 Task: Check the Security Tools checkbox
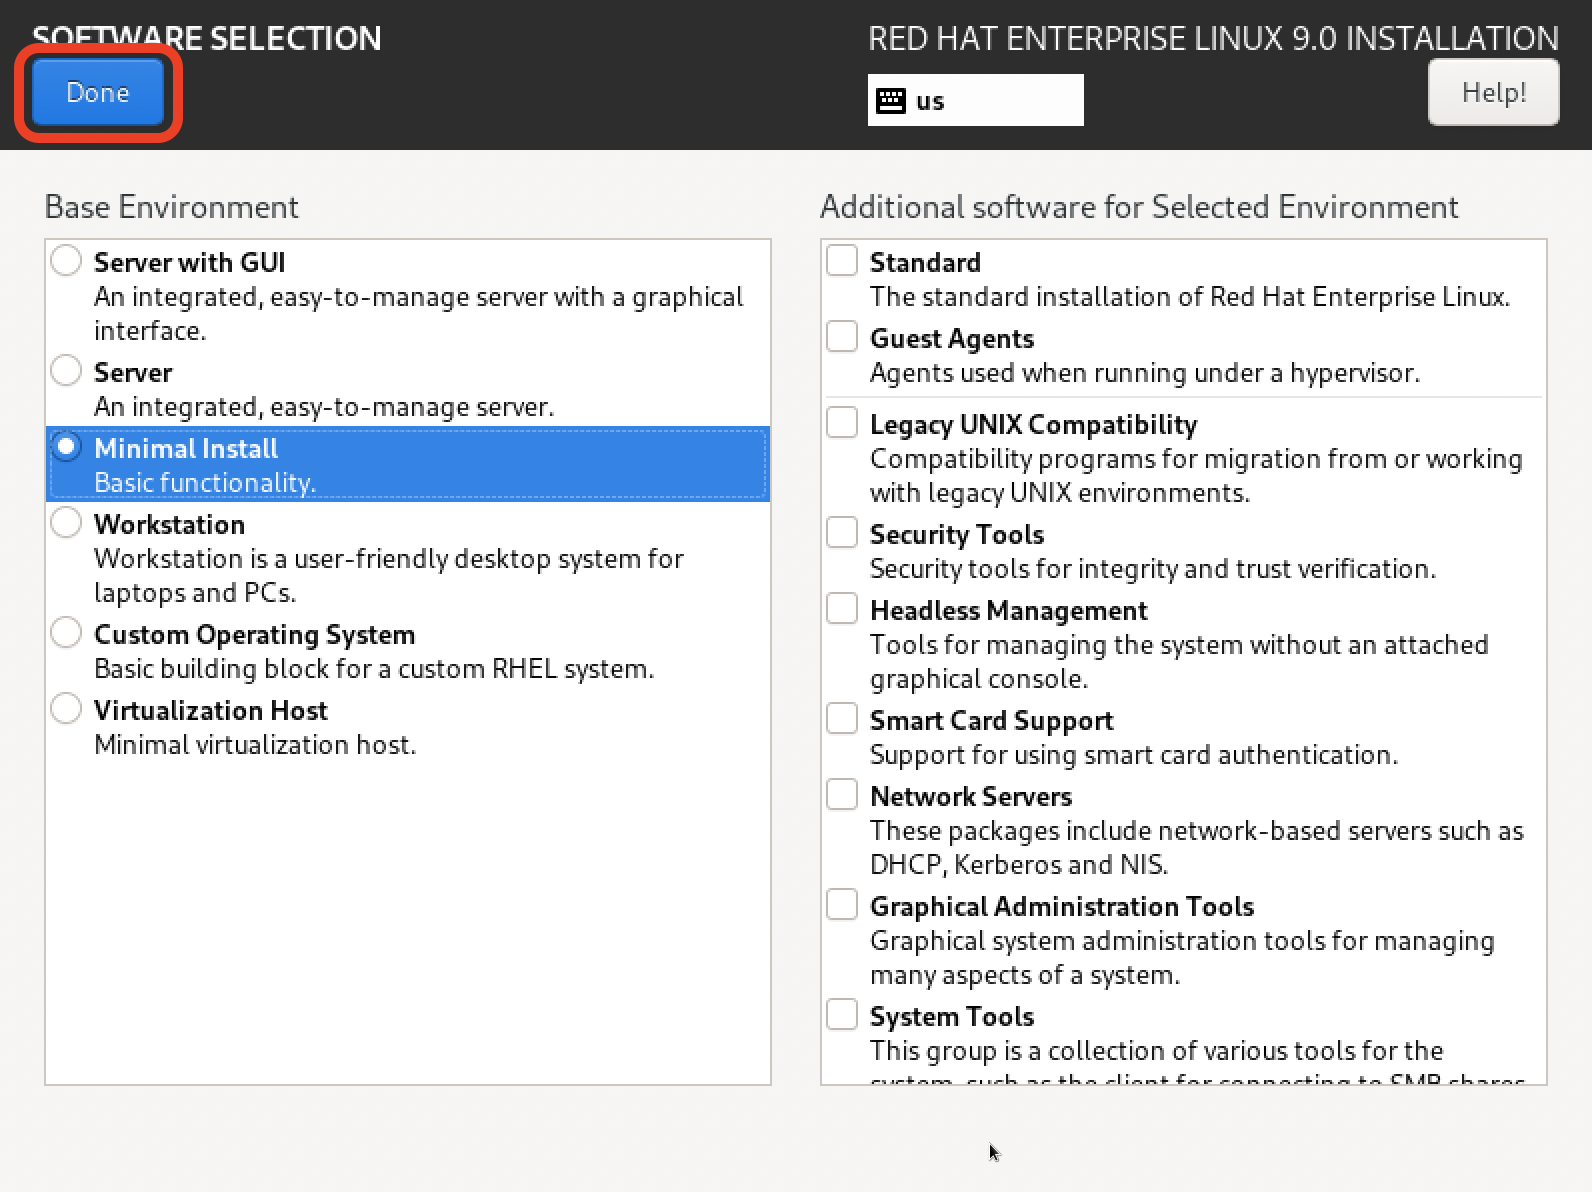(842, 533)
